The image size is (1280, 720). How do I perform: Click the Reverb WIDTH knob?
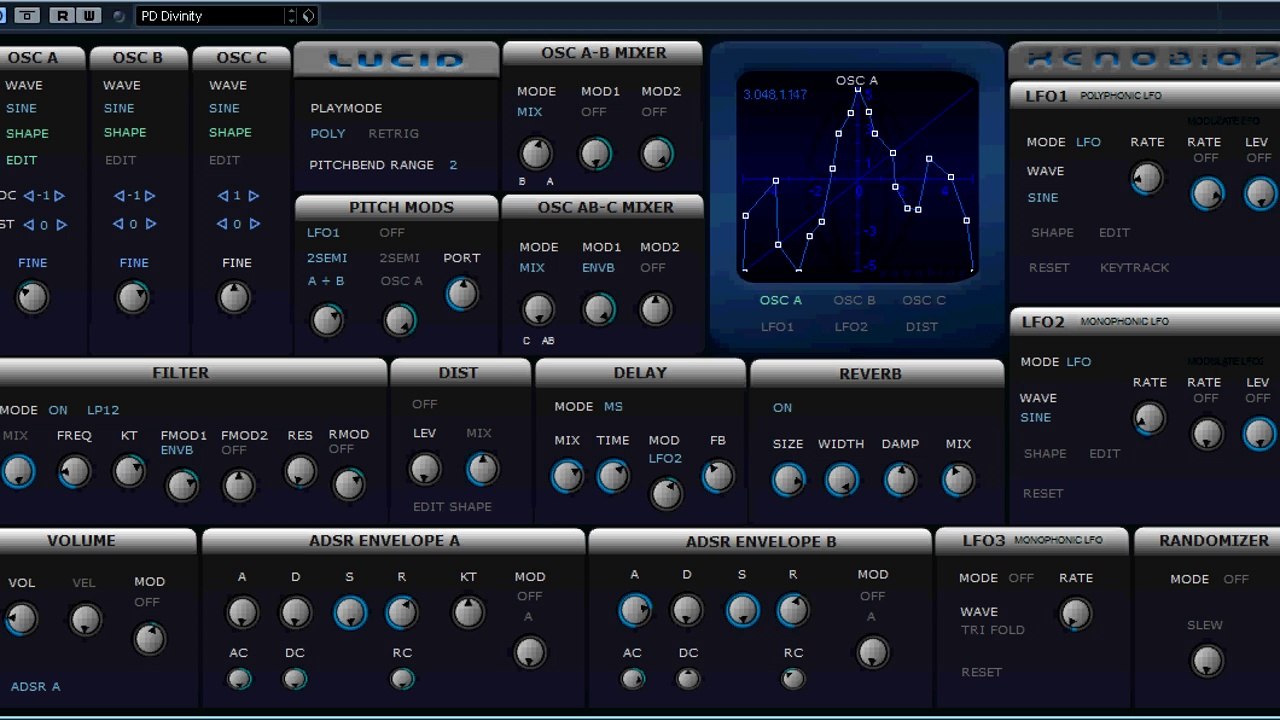coord(842,481)
